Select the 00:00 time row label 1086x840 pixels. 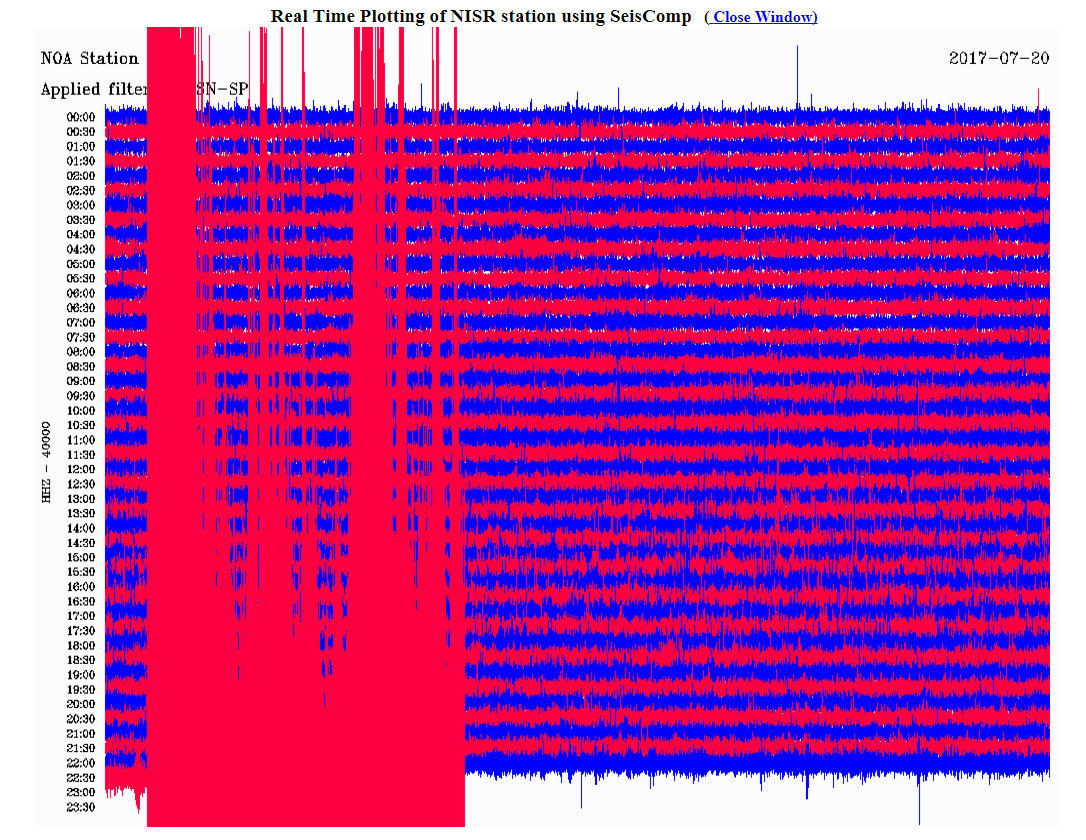click(x=81, y=117)
